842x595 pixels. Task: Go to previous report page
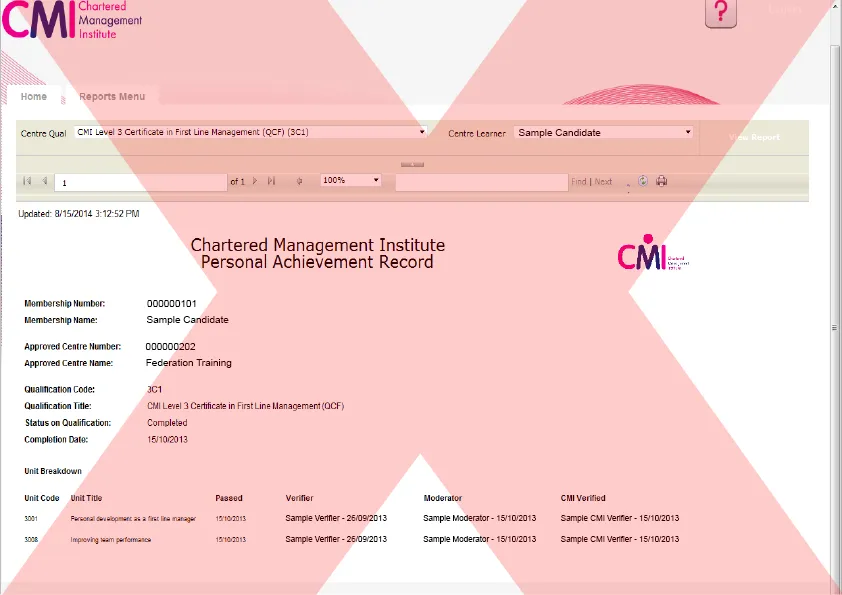[45, 181]
